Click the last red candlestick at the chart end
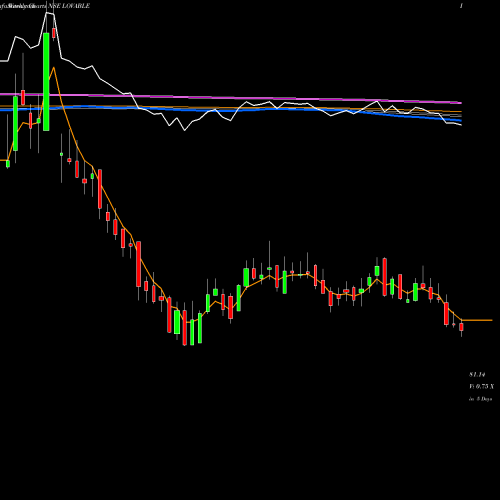This screenshot has width=500, height=500. (462, 327)
